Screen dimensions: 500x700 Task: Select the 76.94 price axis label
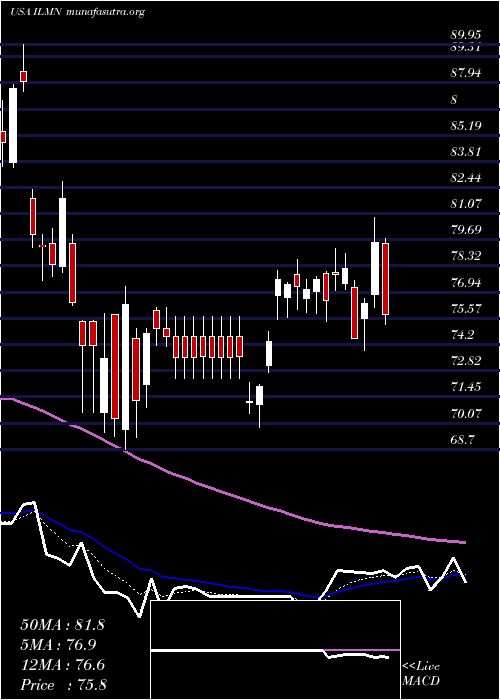pyautogui.click(x=467, y=282)
